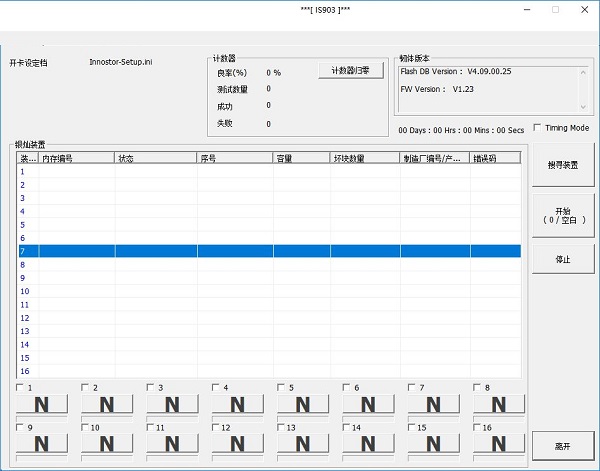600x471 pixels.
Task: Check the port 3 checkbox
Action: [150, 387]
